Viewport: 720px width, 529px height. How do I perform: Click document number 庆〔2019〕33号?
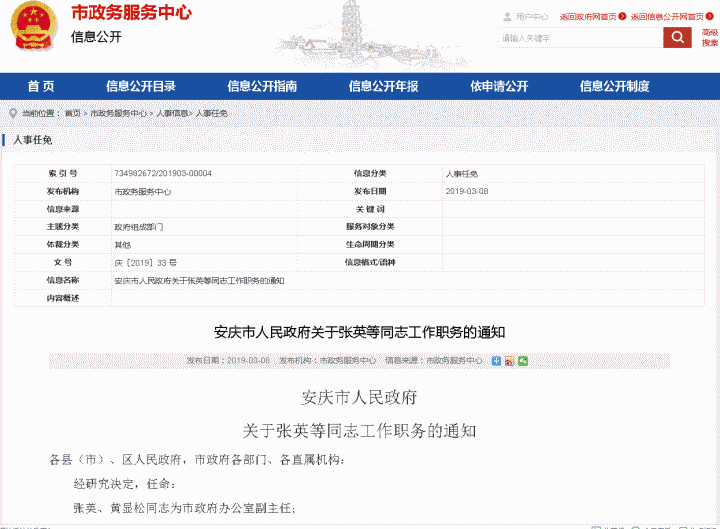146,263
